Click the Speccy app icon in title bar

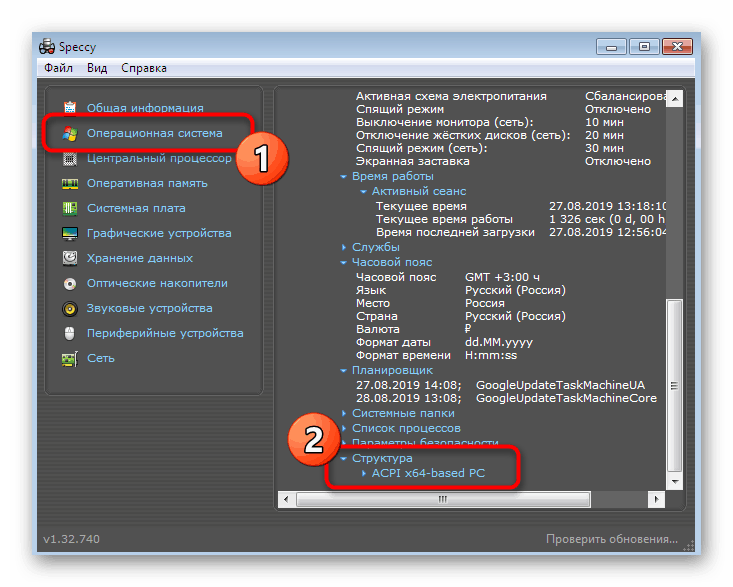47,47
